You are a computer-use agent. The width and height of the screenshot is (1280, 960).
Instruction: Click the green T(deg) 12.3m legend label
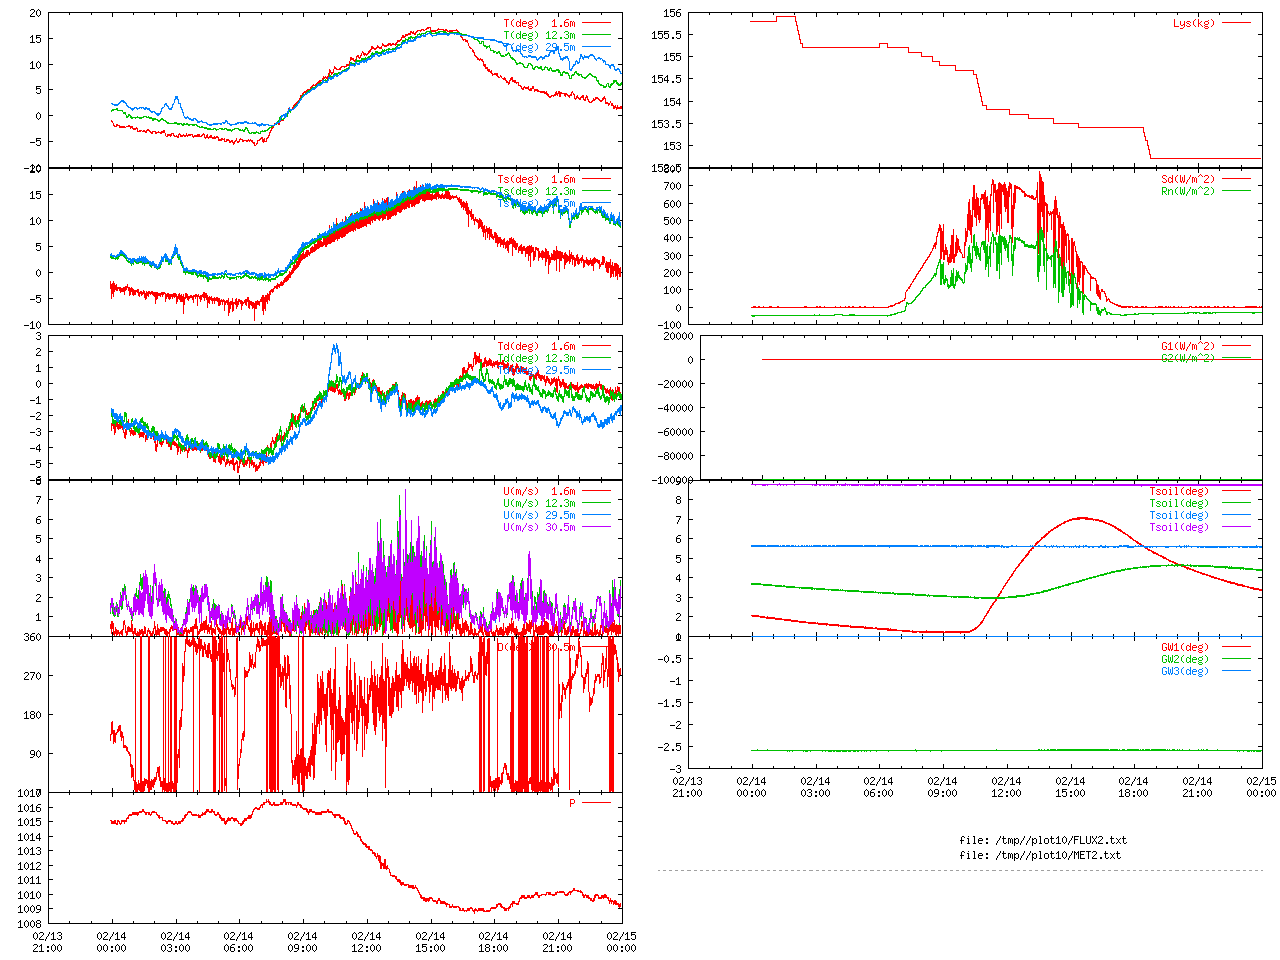(539, 35)
